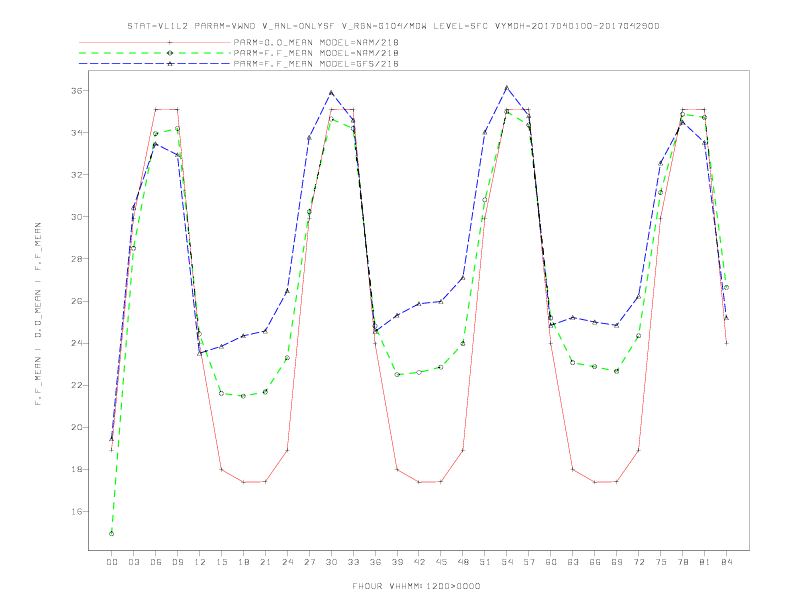The height and width of the screenshot is (612, 792).
Task: Pick the blue dashed line sample in legend
Action: pos(155,64)
